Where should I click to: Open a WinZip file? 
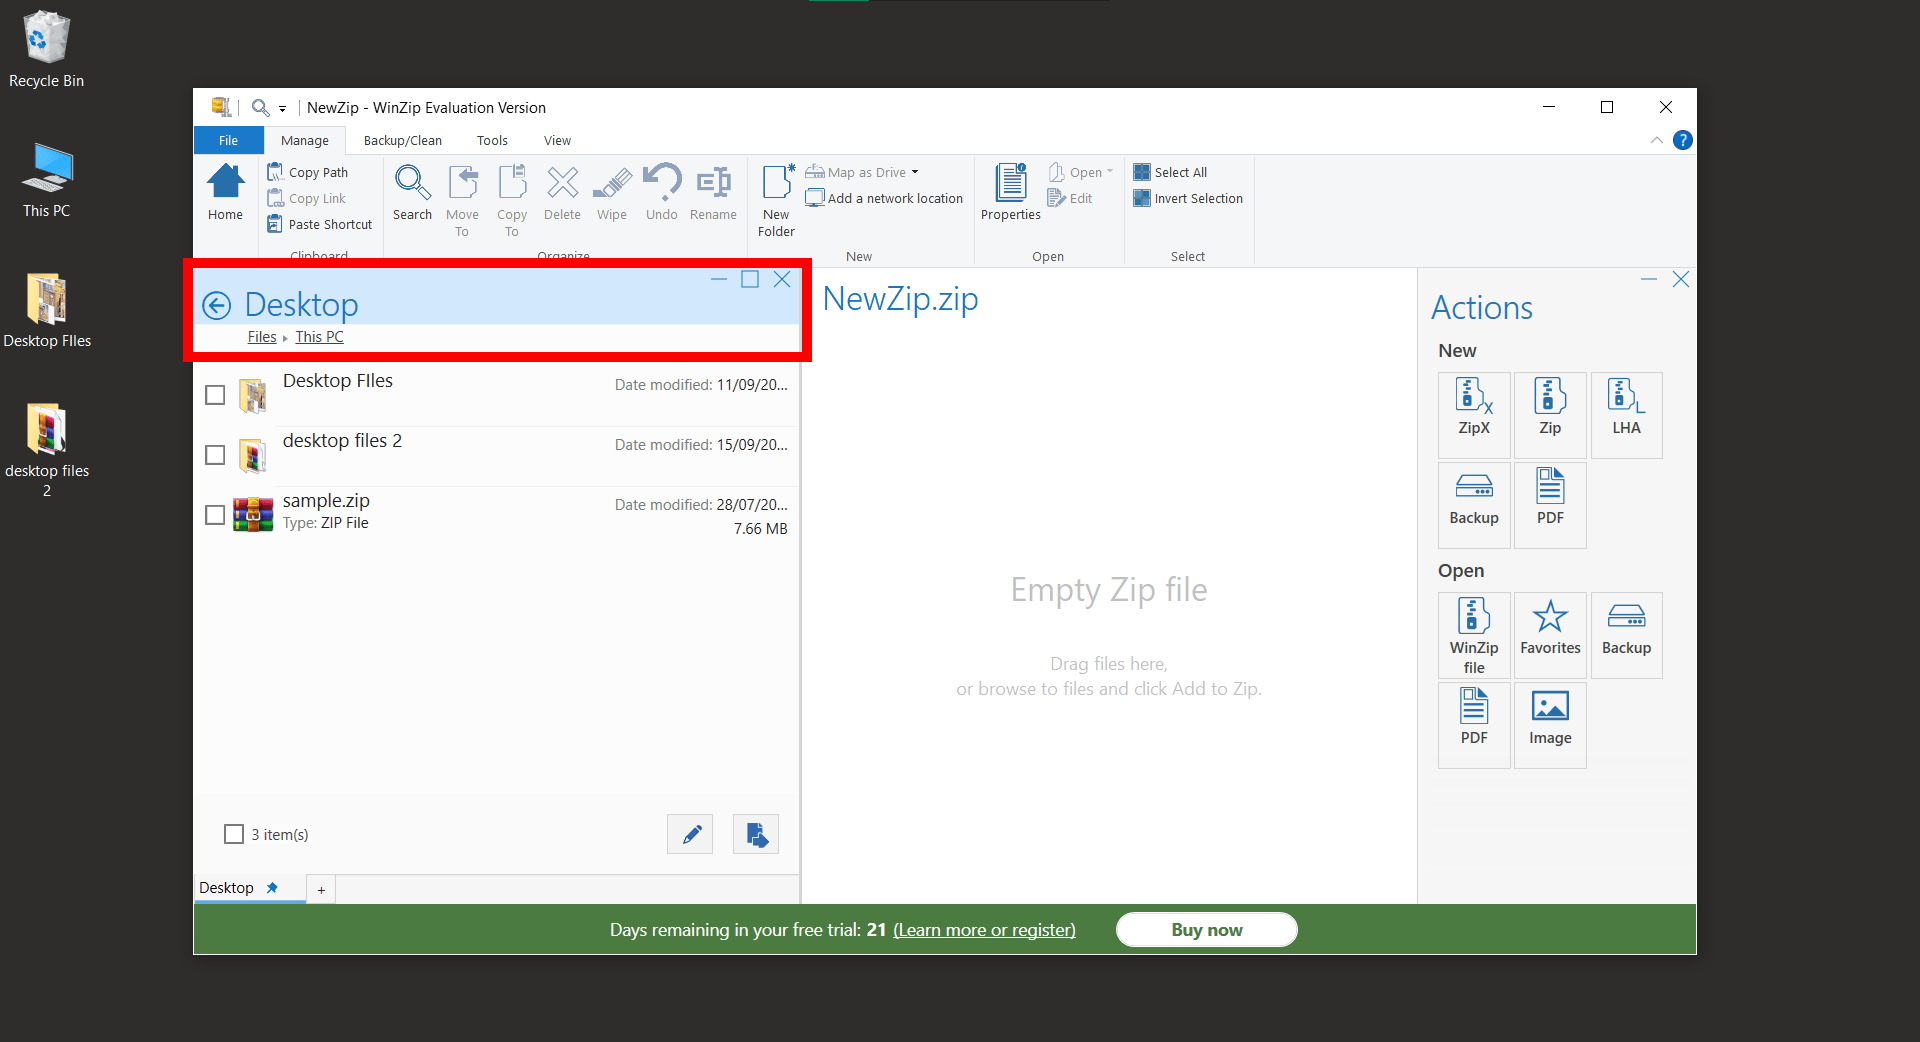[x=1473, y=634]
